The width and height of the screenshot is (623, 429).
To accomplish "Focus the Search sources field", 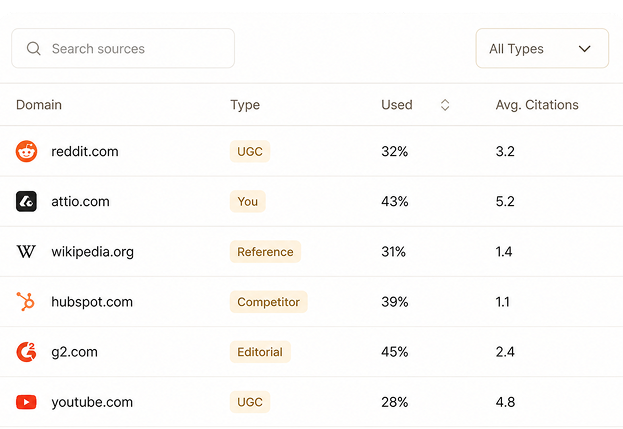I will pos(123,48).
